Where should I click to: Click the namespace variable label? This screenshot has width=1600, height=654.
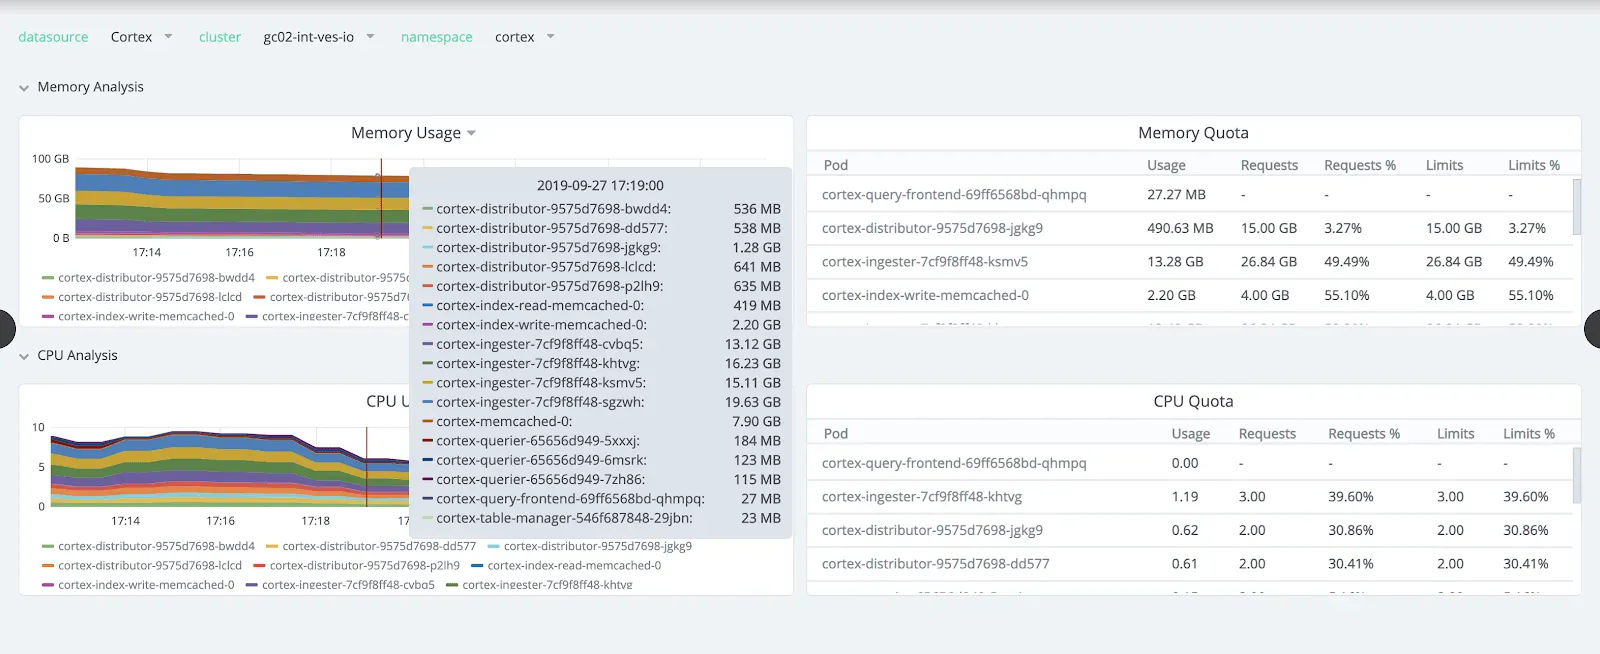point(437,37)
